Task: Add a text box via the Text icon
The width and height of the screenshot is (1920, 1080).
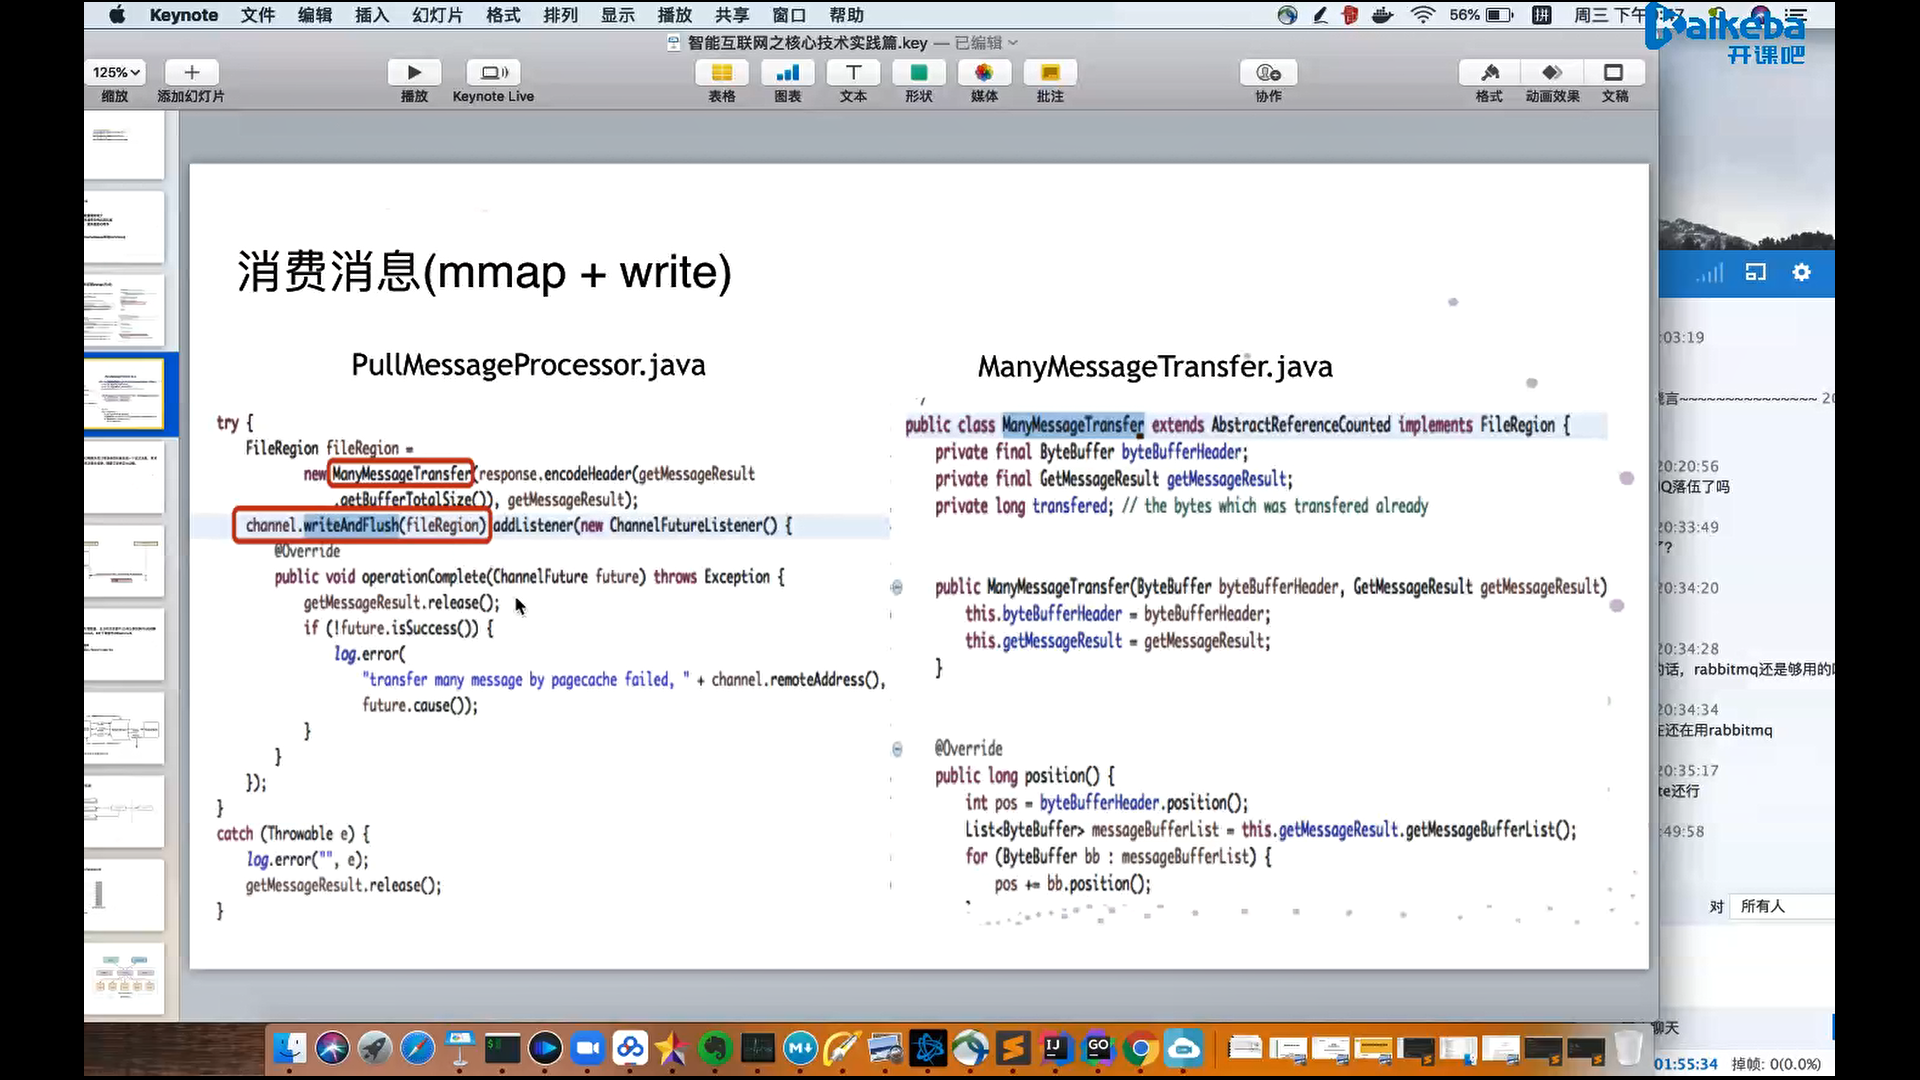Action: point(853,73)
